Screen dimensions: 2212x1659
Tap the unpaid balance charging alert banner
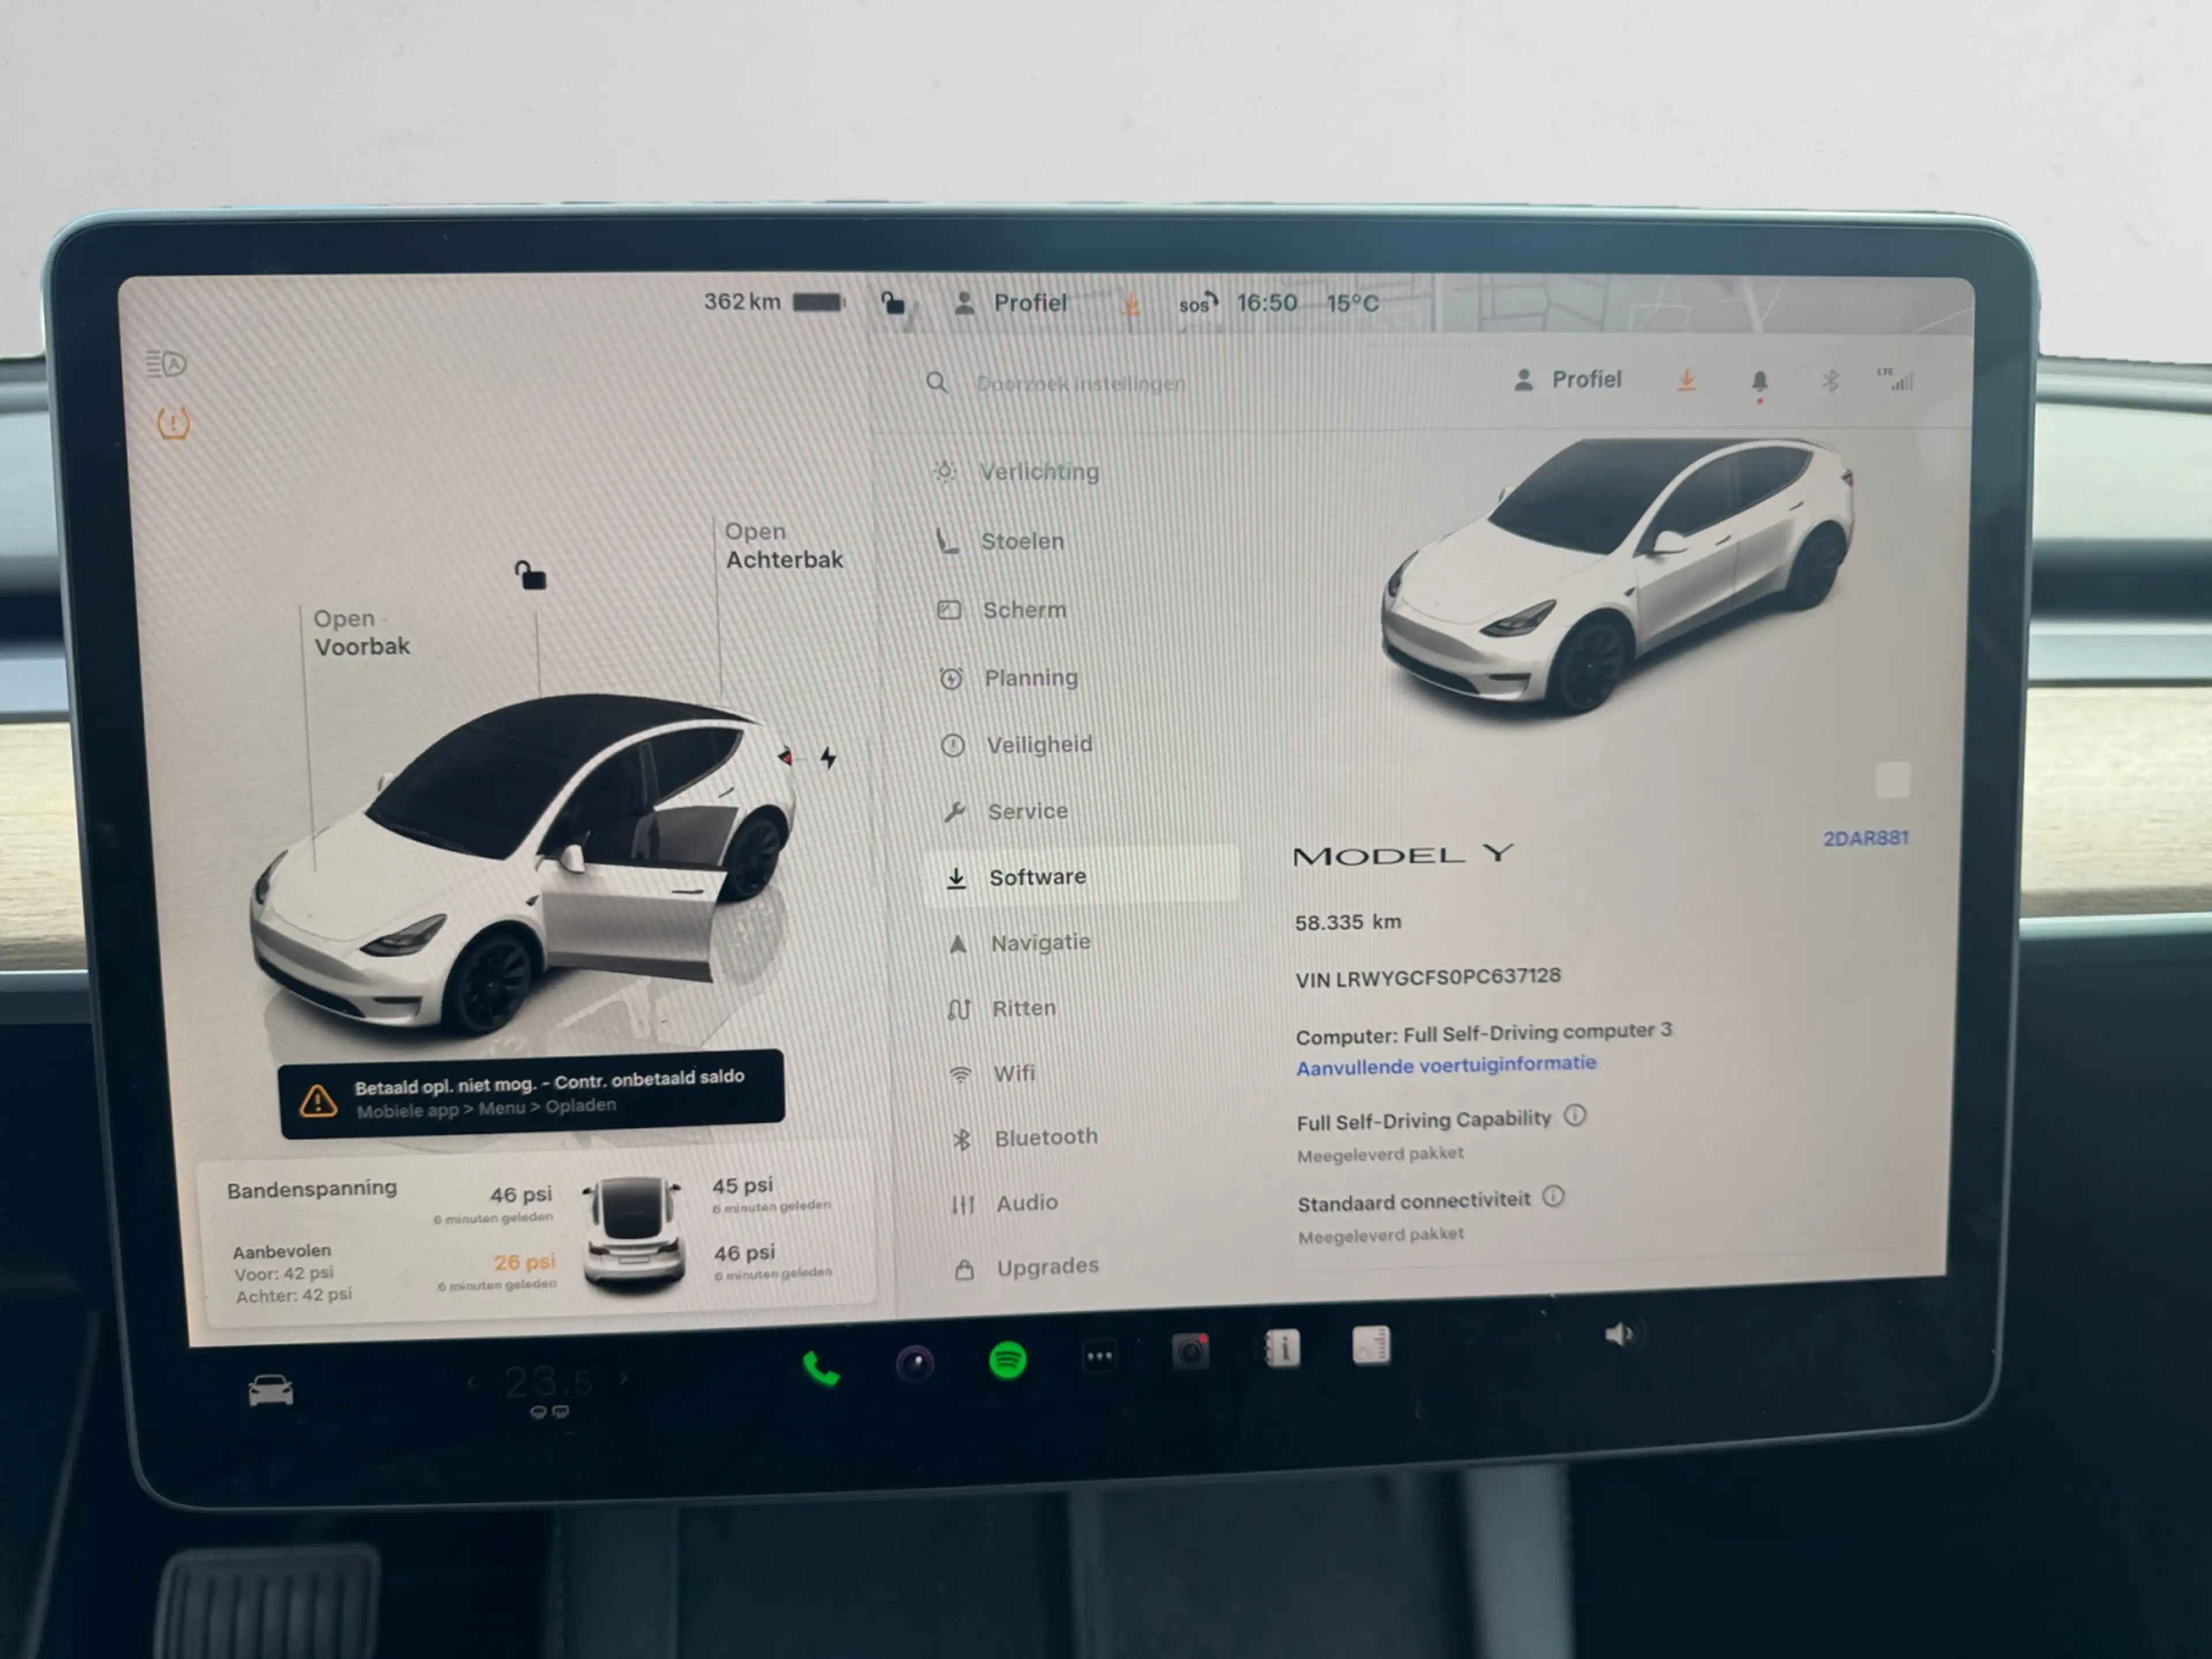[531, 1093]
